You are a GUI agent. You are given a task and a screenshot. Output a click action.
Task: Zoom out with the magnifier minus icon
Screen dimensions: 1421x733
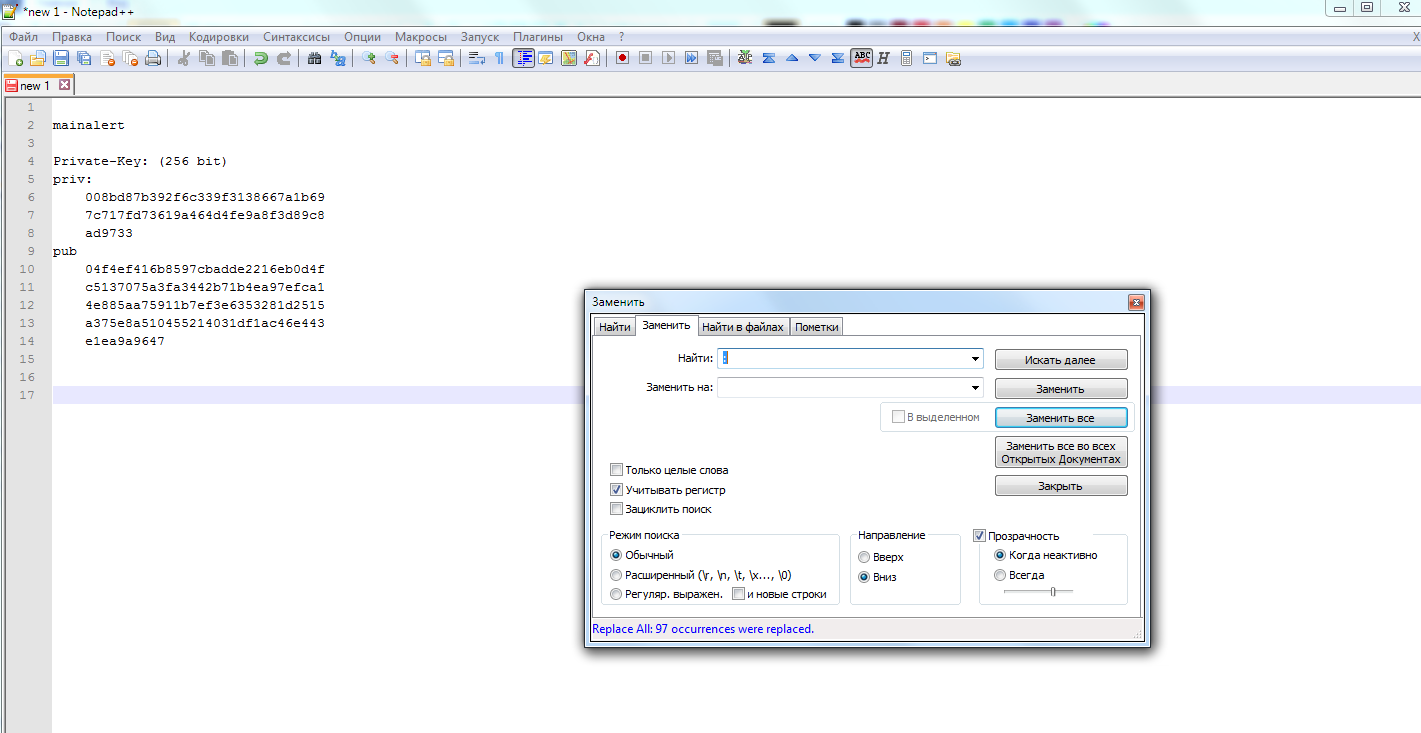click(392, 58)
